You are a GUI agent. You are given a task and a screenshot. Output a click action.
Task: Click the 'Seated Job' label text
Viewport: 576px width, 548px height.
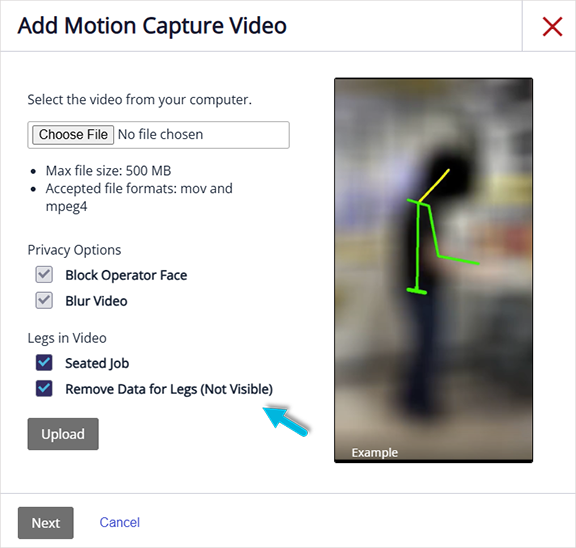(97, 363)
